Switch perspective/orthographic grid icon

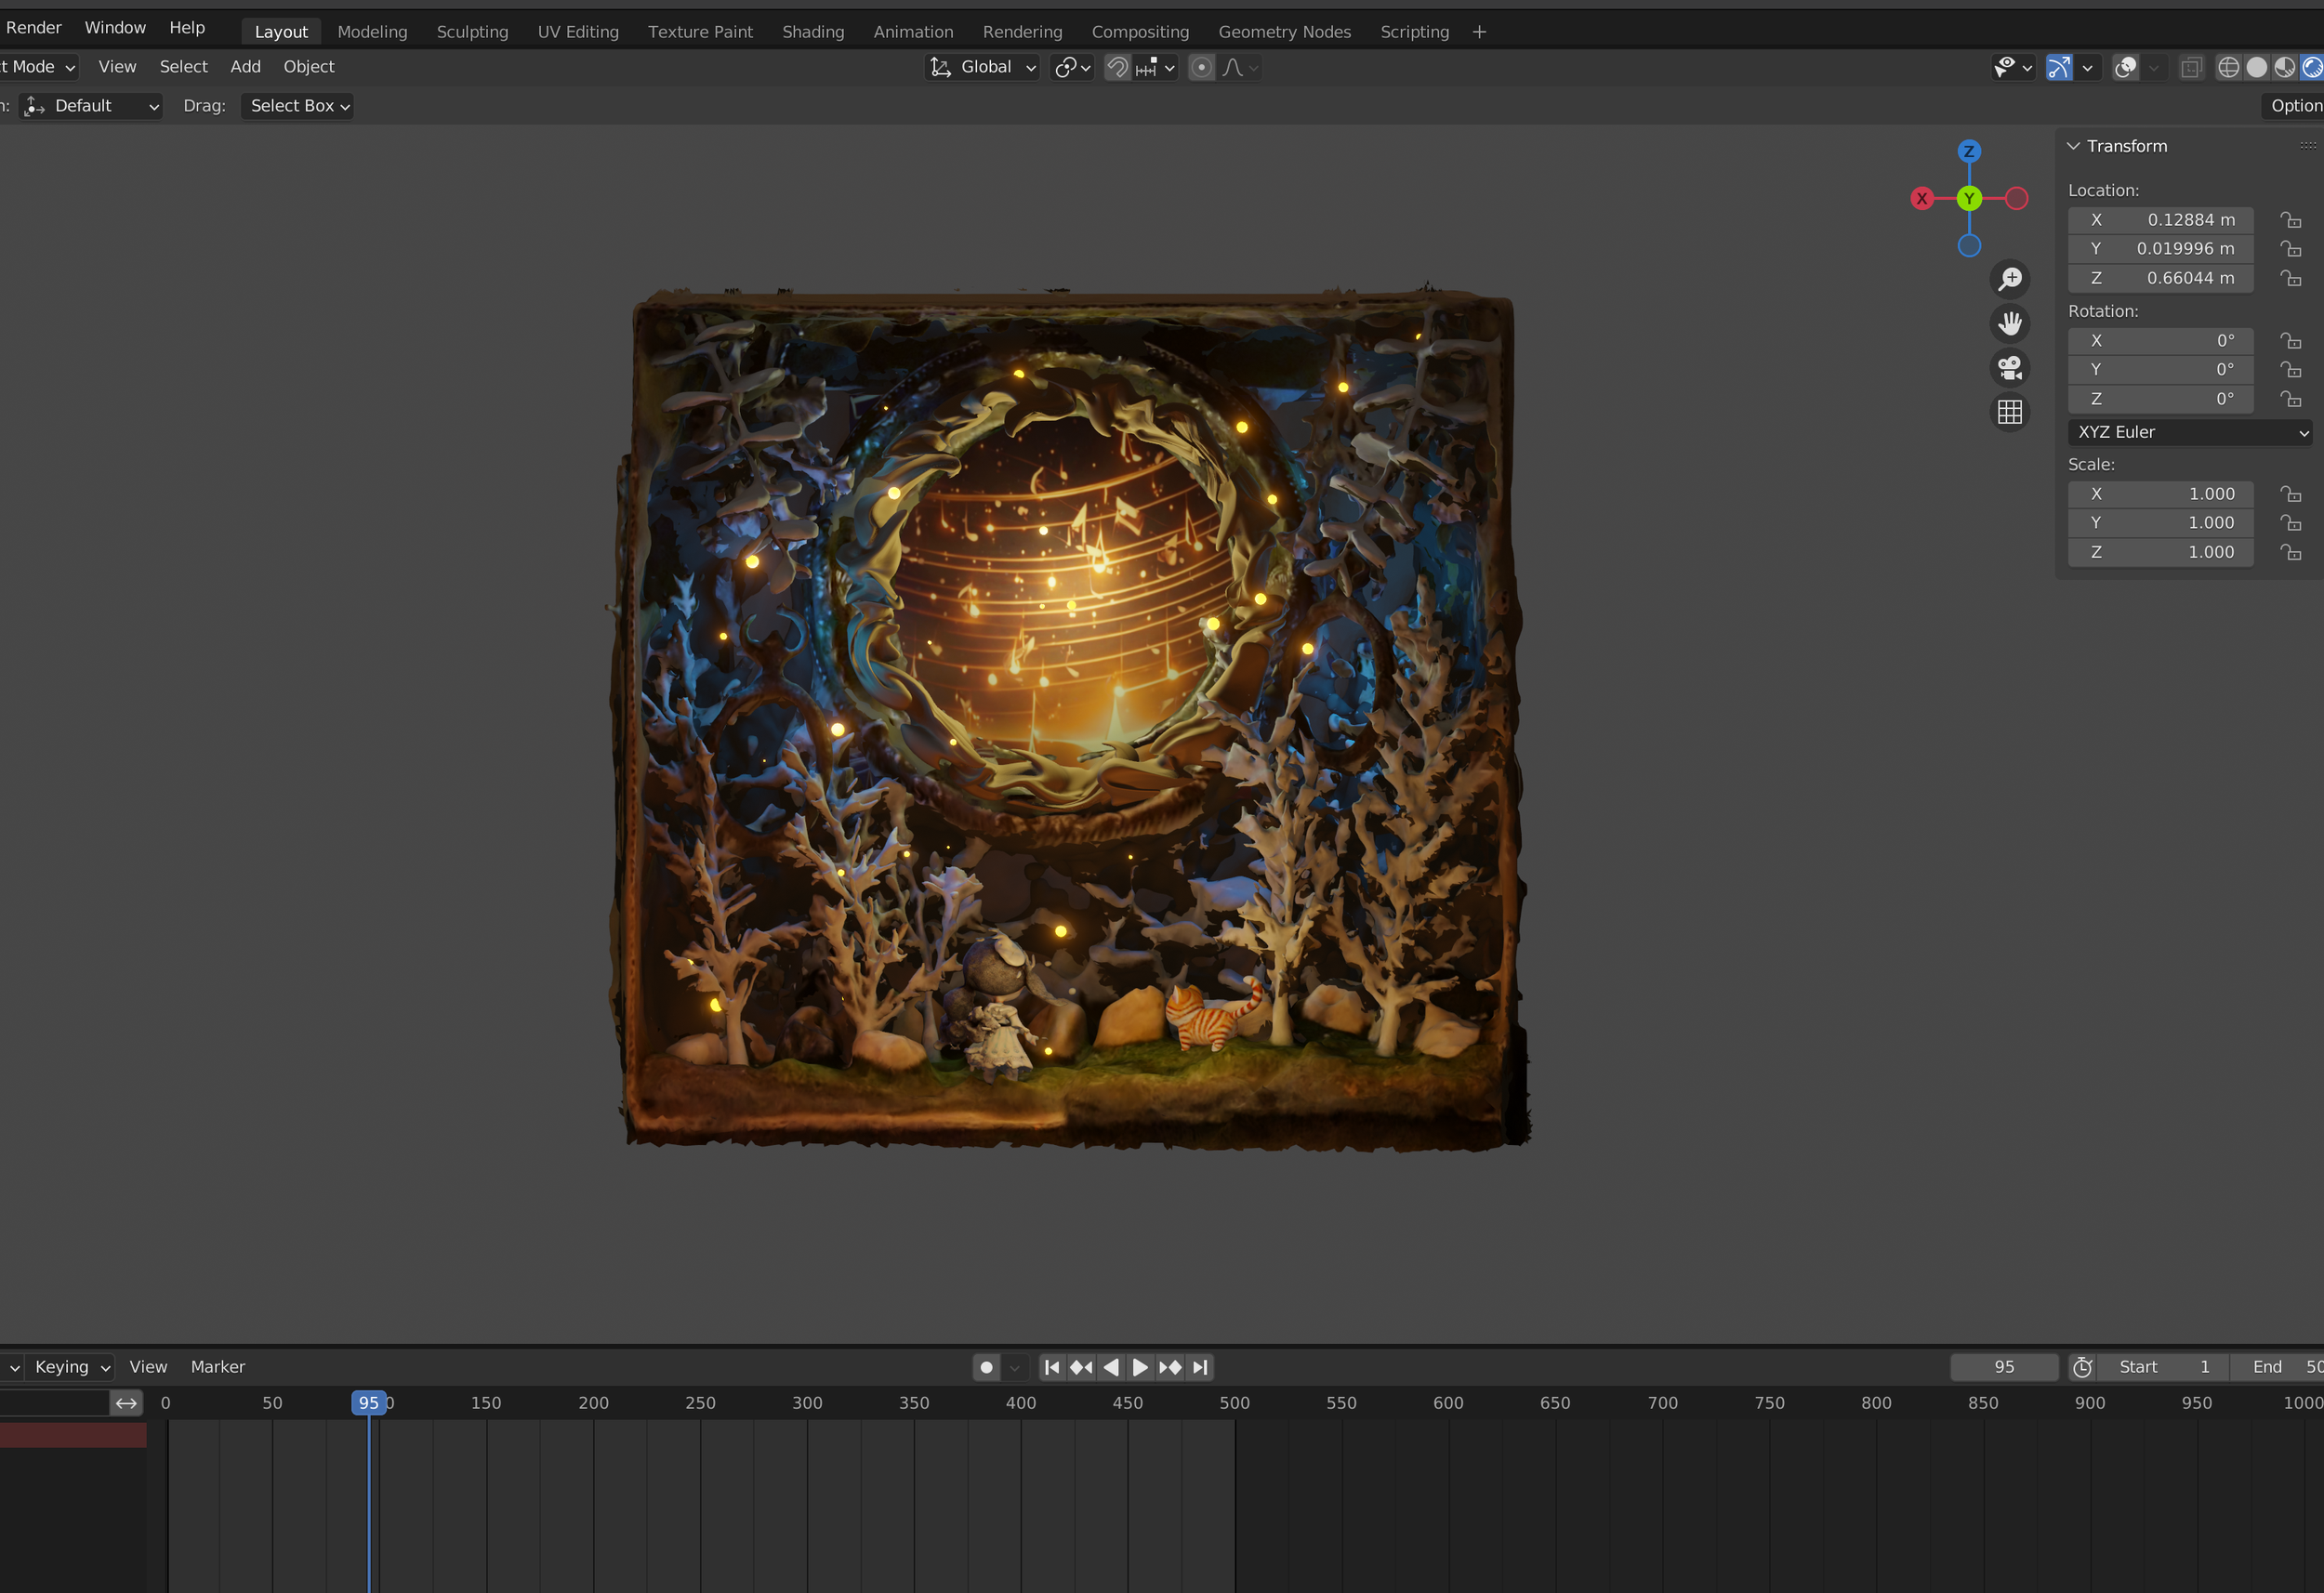2009,412
